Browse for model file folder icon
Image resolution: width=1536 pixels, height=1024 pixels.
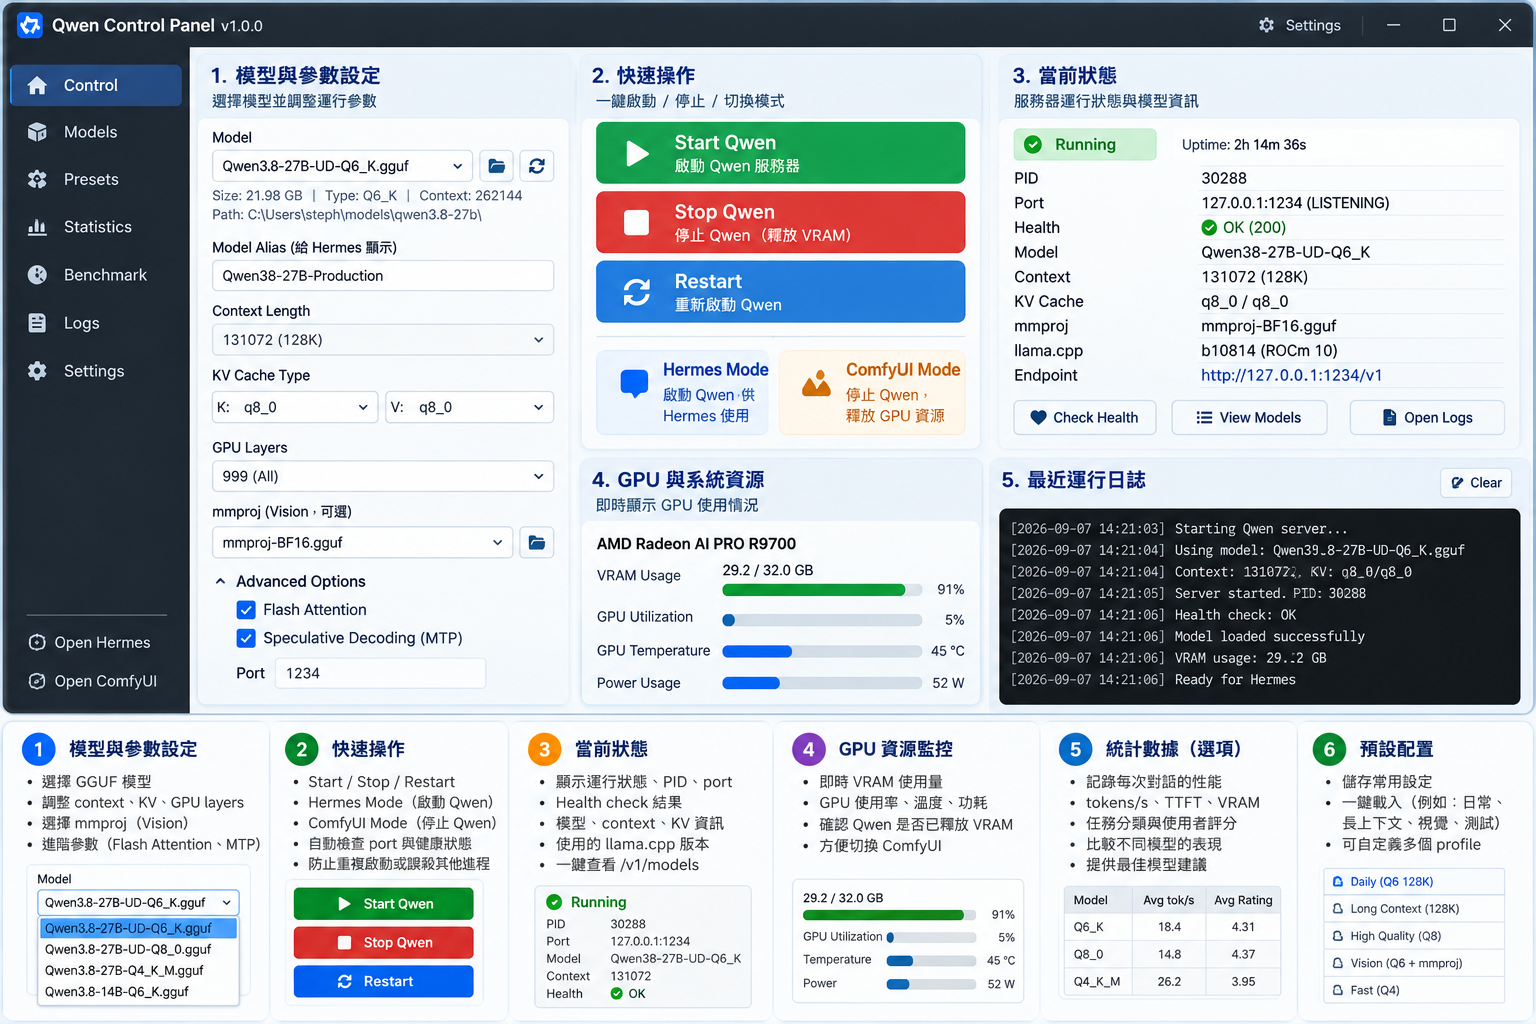(x=497, y=166)
